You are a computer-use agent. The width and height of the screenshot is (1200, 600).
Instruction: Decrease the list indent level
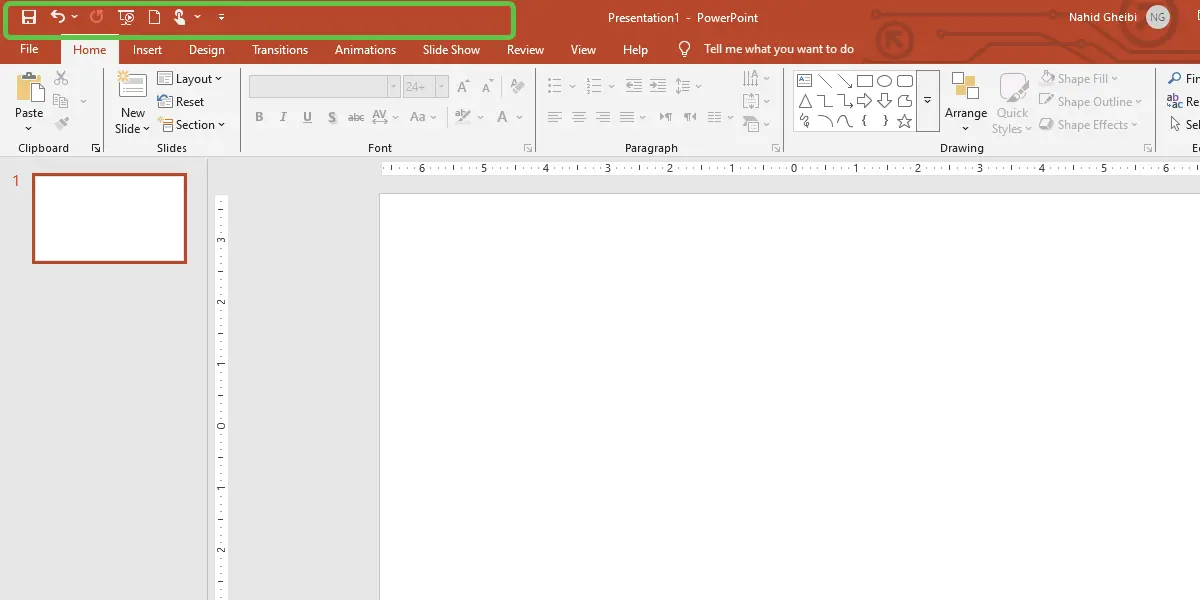633,86
